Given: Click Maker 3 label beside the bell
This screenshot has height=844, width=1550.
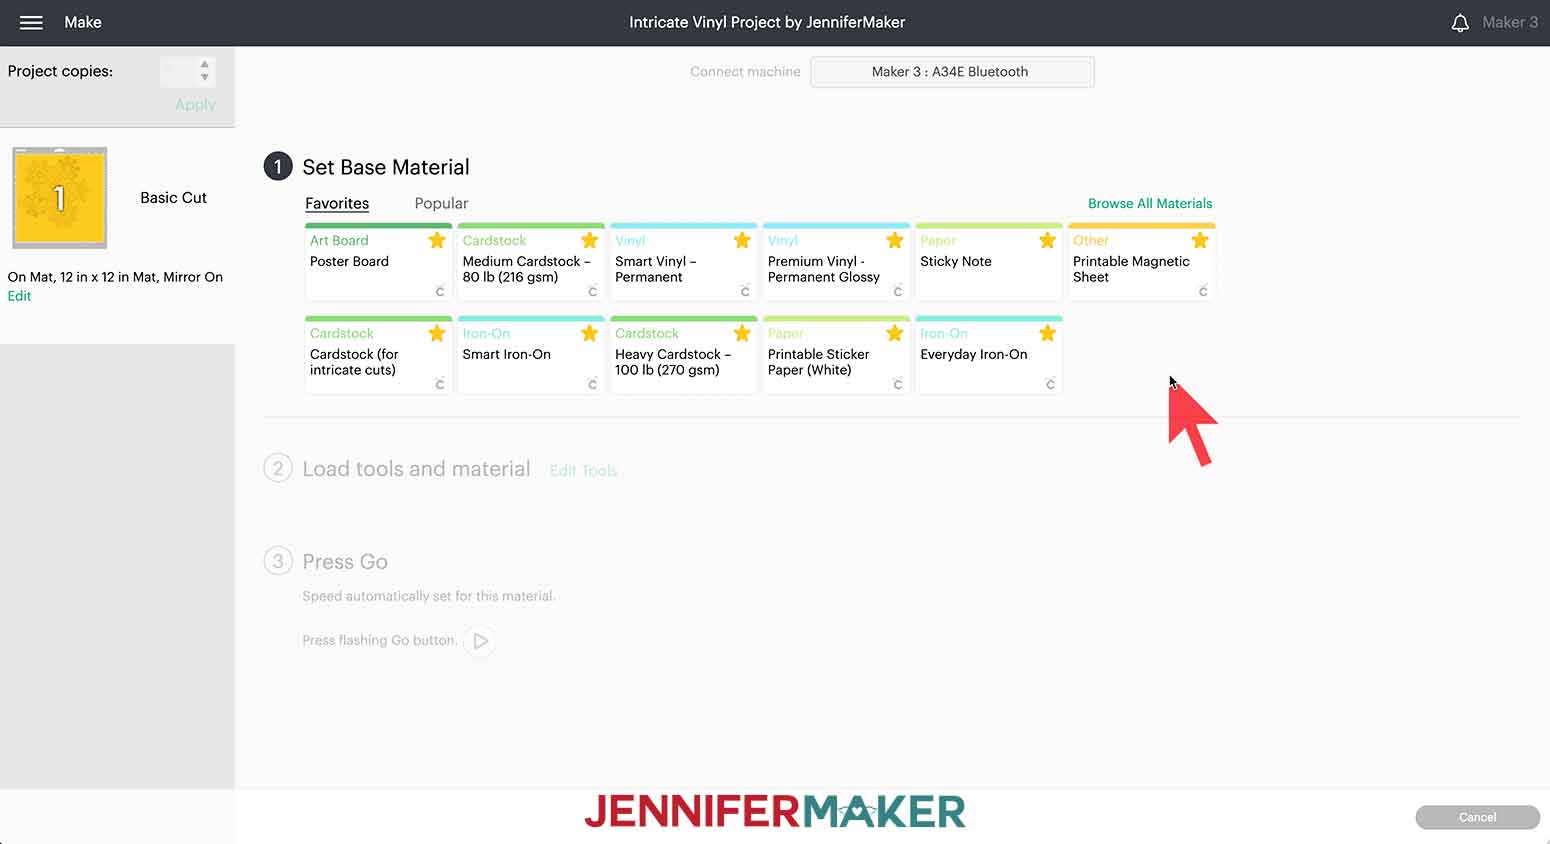Looking at the screenshot, I should (1510, 22).
